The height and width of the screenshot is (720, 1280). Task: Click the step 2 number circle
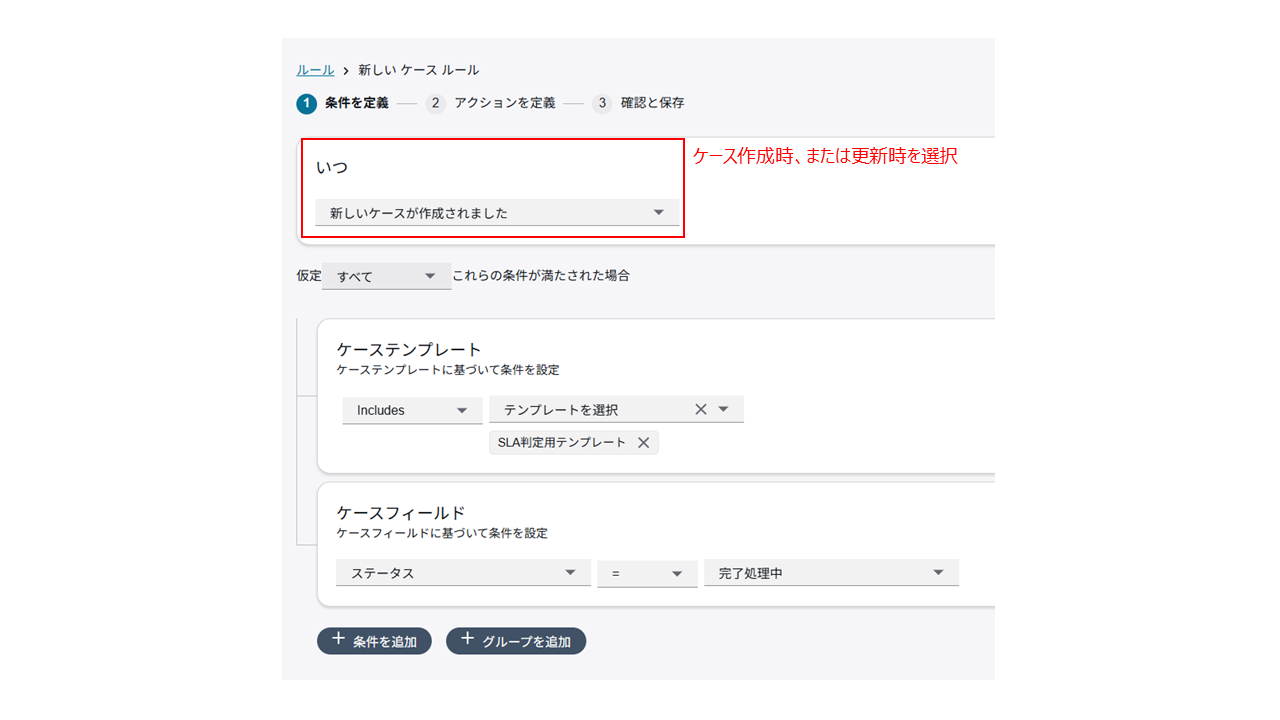click(x=435, y=103)
